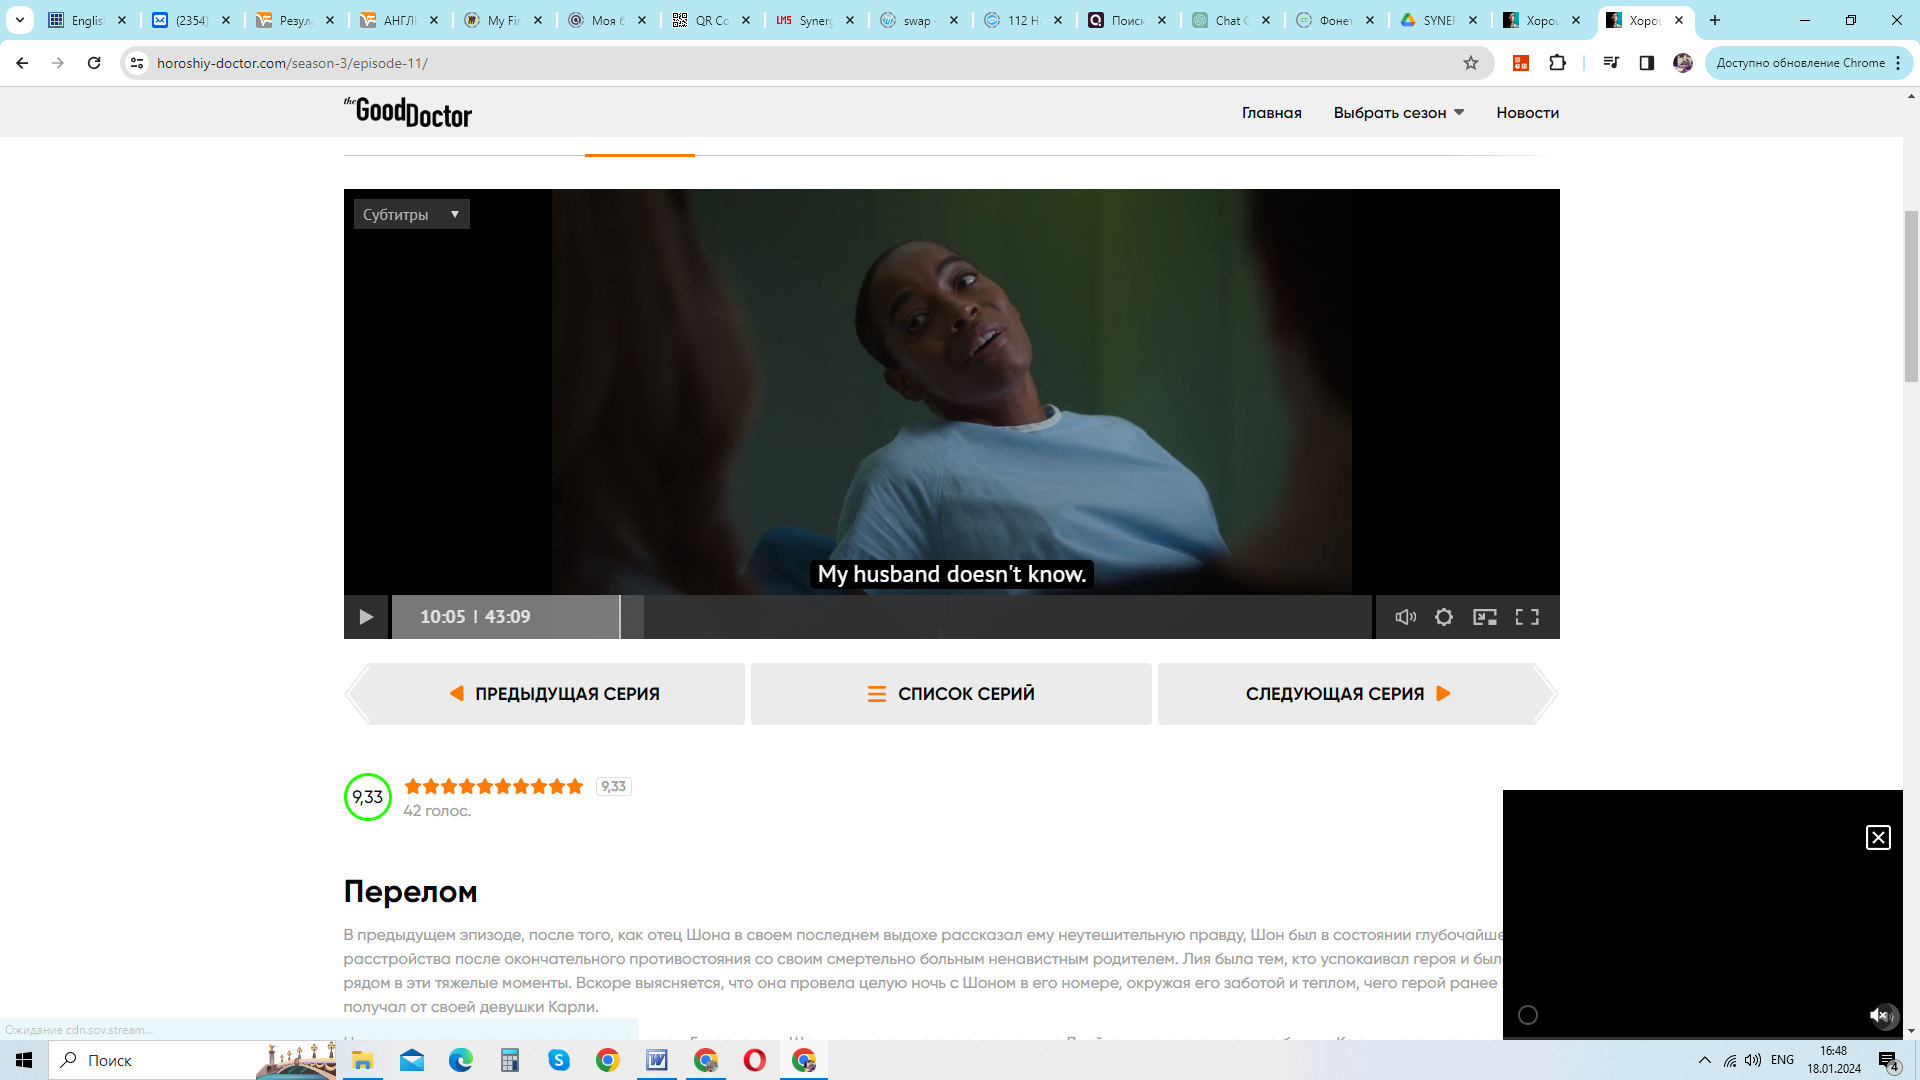
Task: Open the Новости section
Action: pos(1527,113)
